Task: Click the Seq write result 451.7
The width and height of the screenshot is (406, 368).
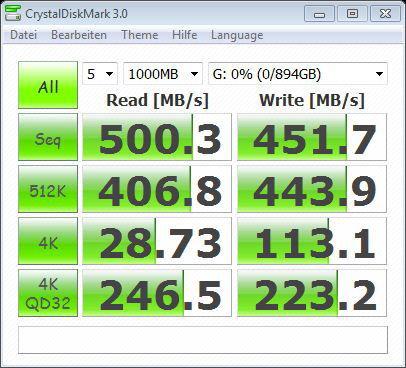Action: pyautogui.click(x=312, y=137)
